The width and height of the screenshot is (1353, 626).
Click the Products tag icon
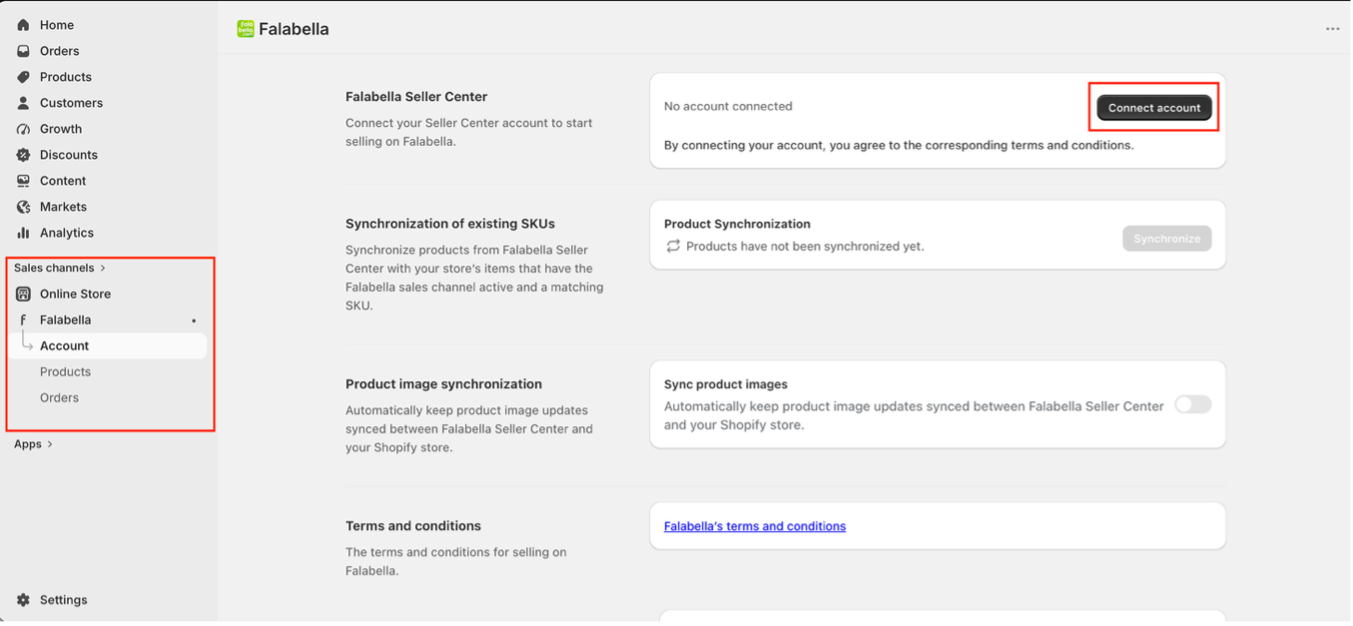coord(23,77)
